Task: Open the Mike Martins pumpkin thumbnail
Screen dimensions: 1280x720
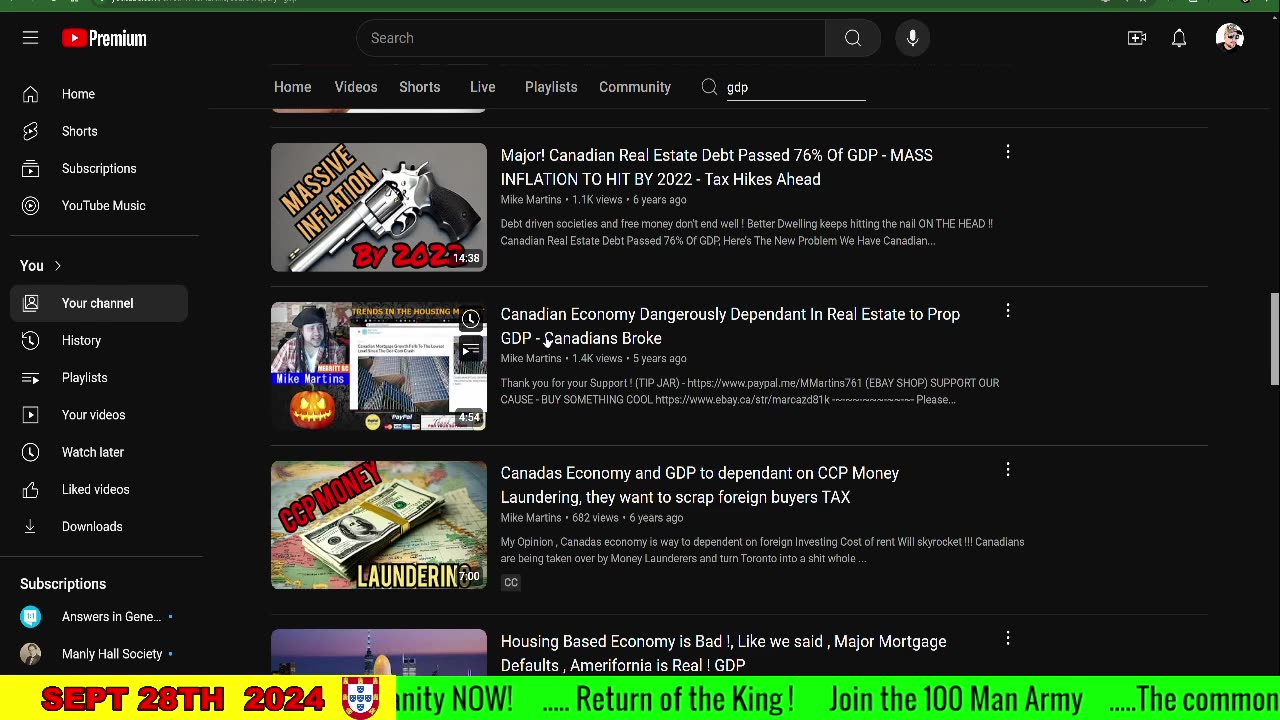Action: pyautogui.click(x=379, y=366)
